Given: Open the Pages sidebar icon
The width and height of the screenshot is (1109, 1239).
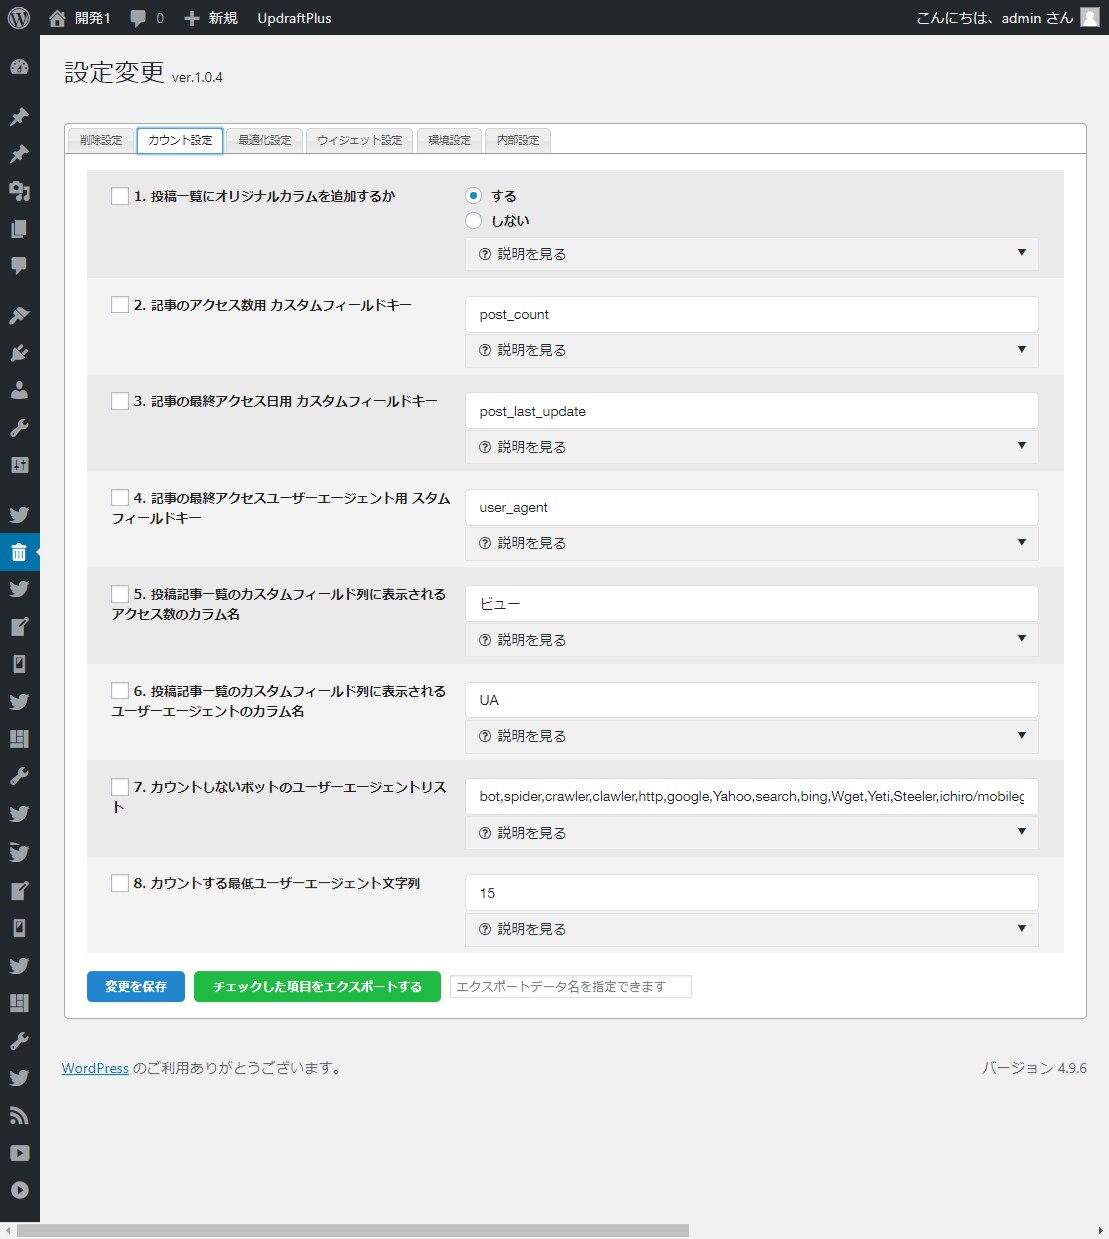Looking at the screenshot, I should point(19,229).
